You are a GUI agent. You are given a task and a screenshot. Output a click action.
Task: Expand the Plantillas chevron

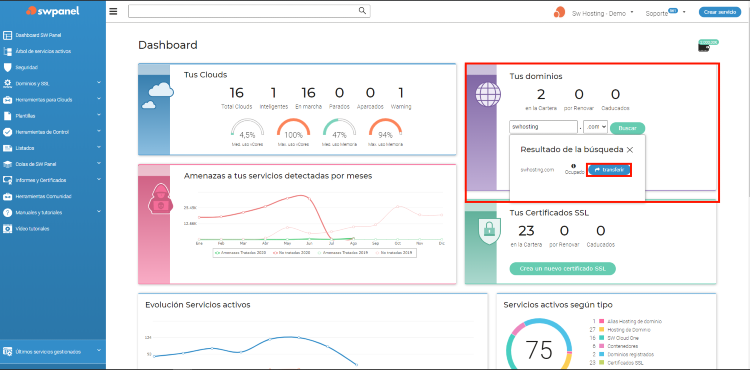(99, 115)
